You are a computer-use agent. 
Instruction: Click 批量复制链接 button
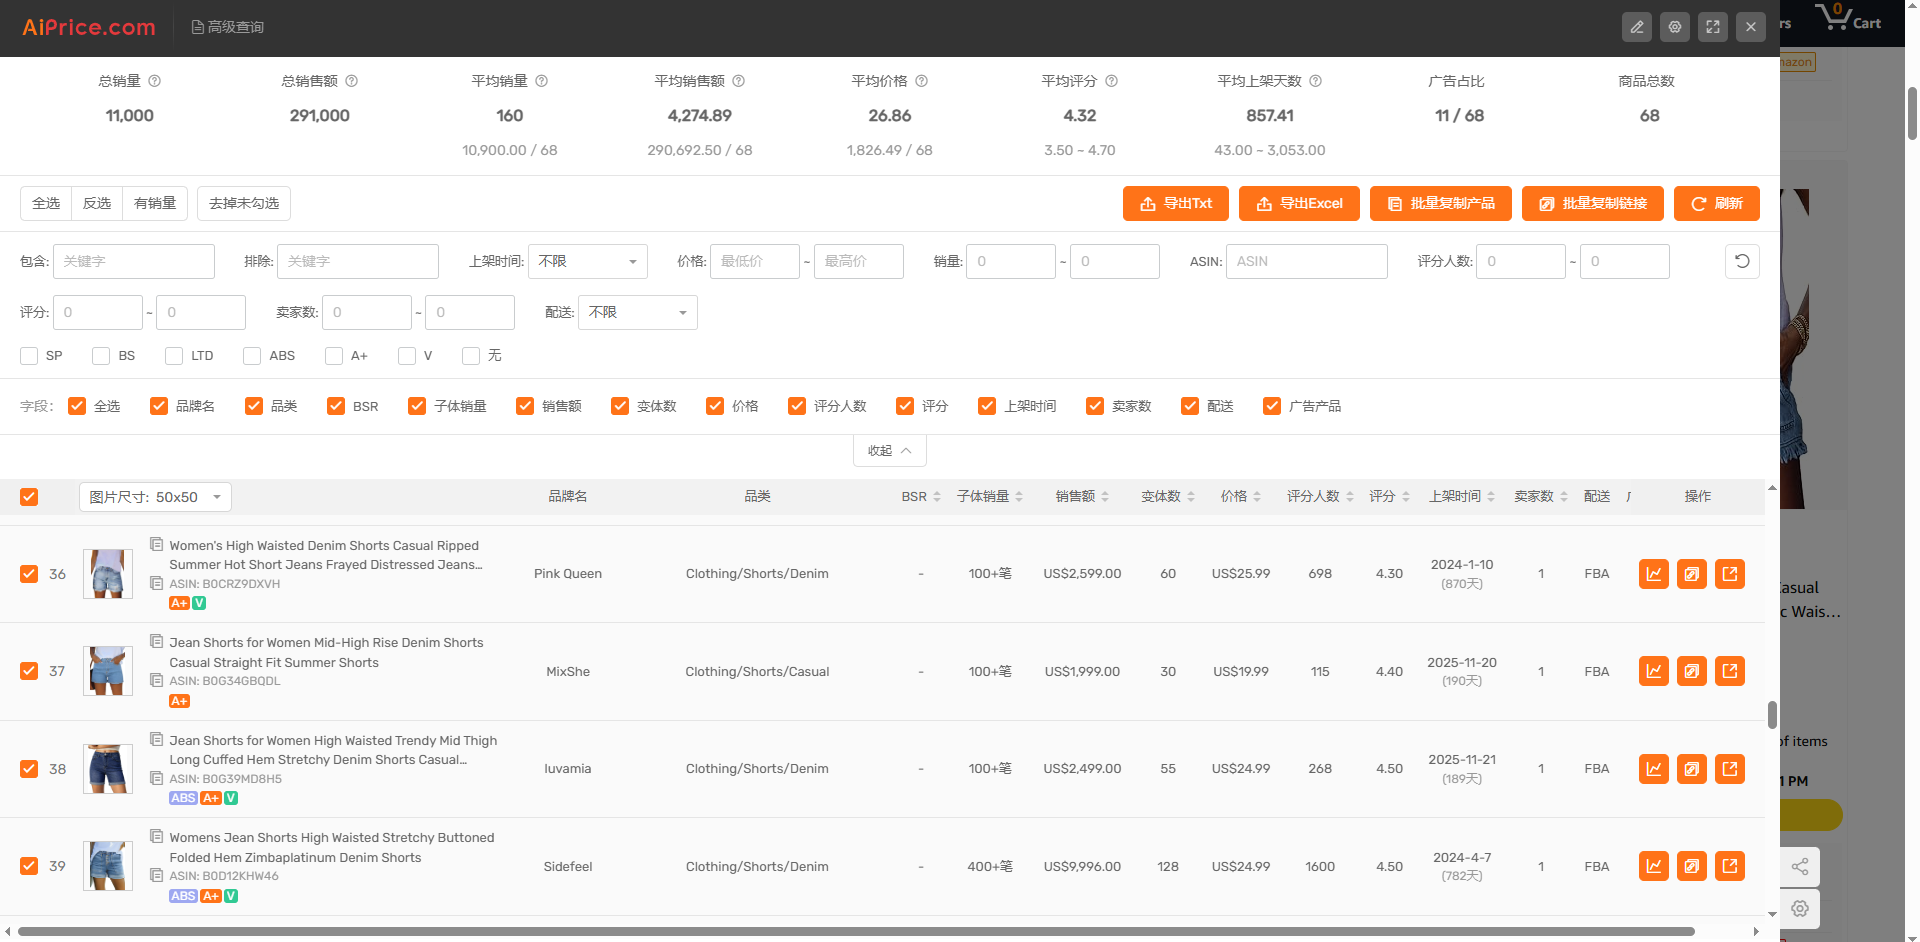(1593, 203)
